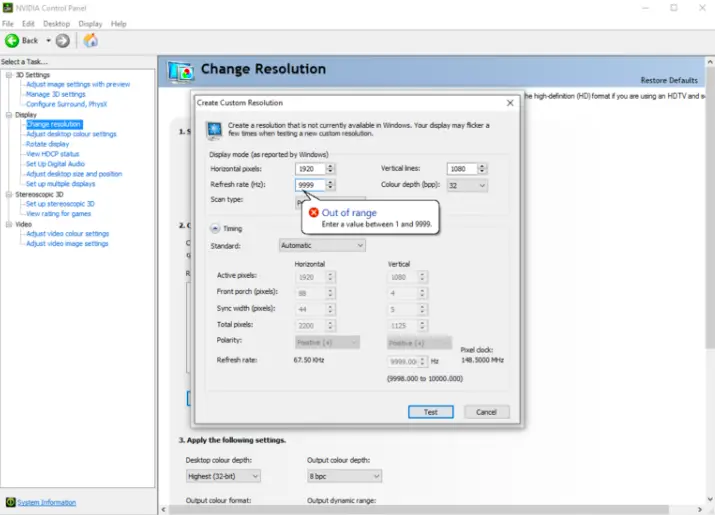Close the Create Custom Resolution dialog
The width and height of the screenshot is (715, 515).
510,103
